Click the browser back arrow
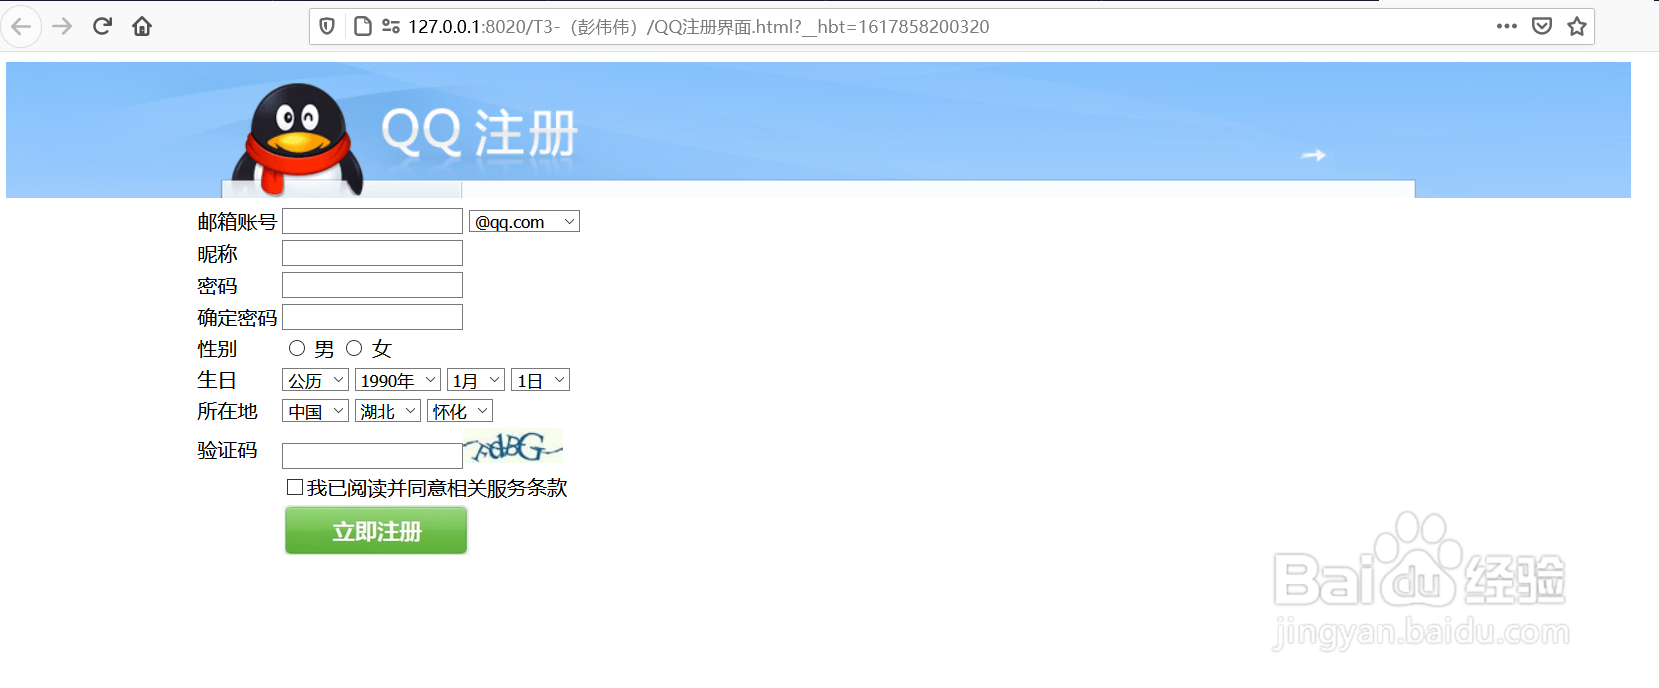 (21, 26)
